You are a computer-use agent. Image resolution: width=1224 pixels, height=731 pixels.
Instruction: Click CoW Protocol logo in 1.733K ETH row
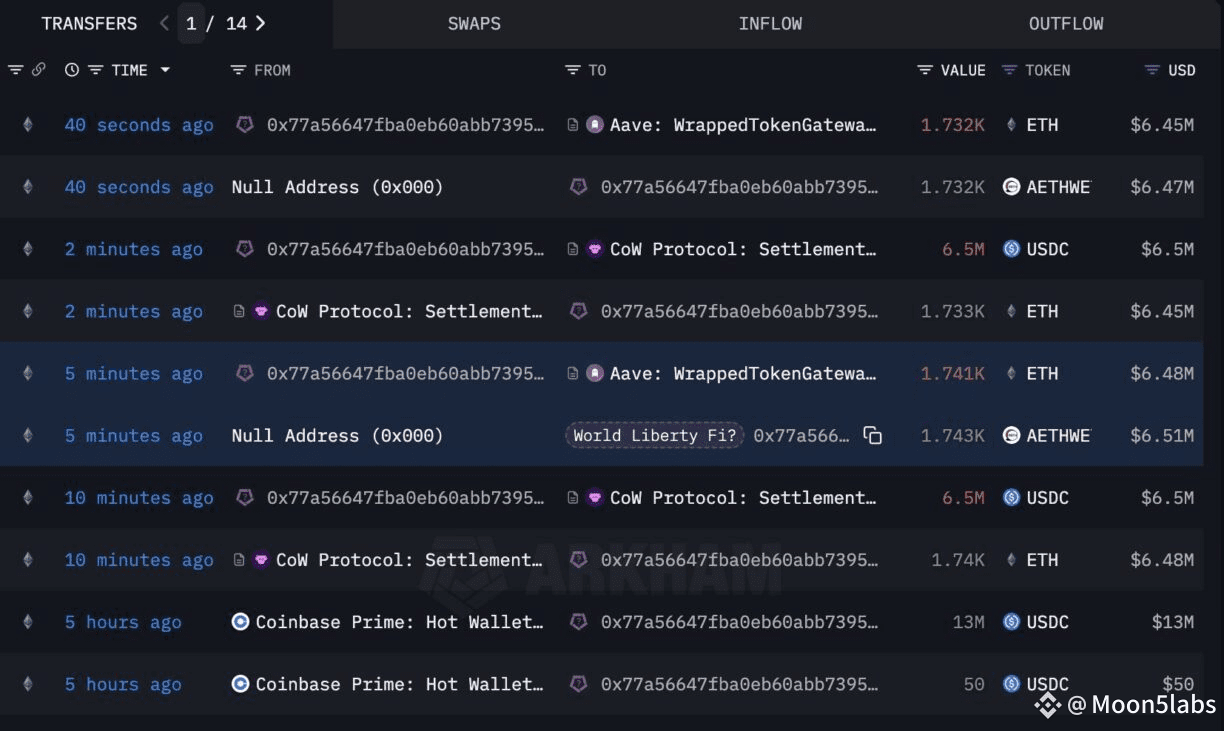(261, 311)
